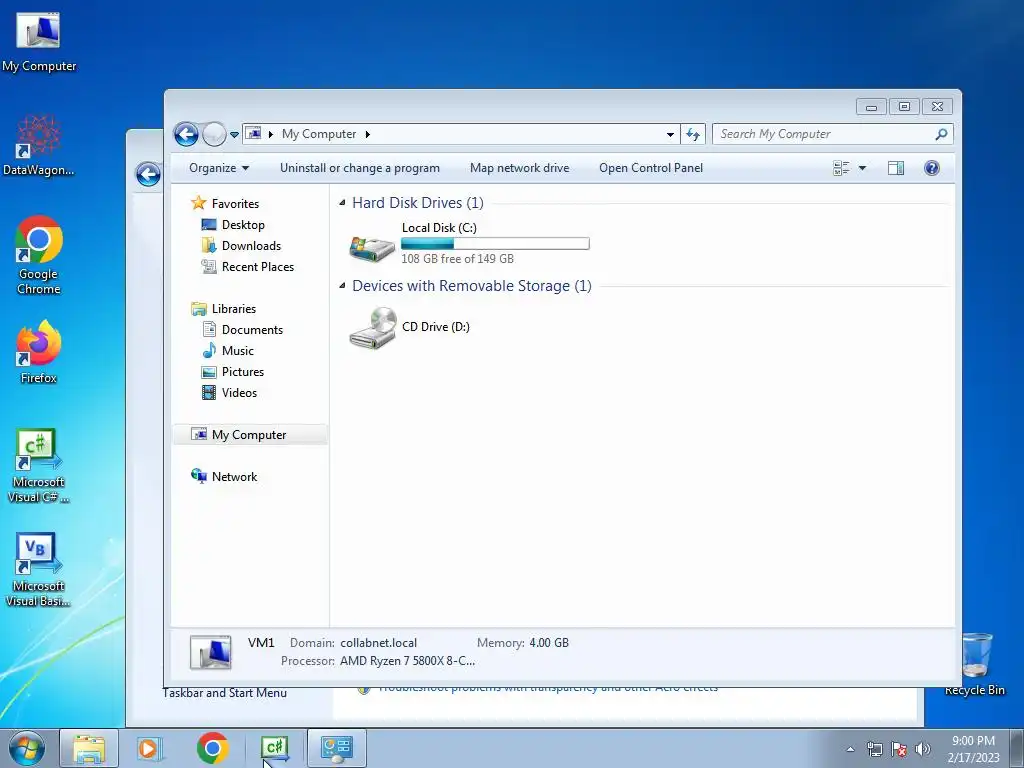
Task: Click the VM1 computer icon in details pane
Action: coord(210,652)
